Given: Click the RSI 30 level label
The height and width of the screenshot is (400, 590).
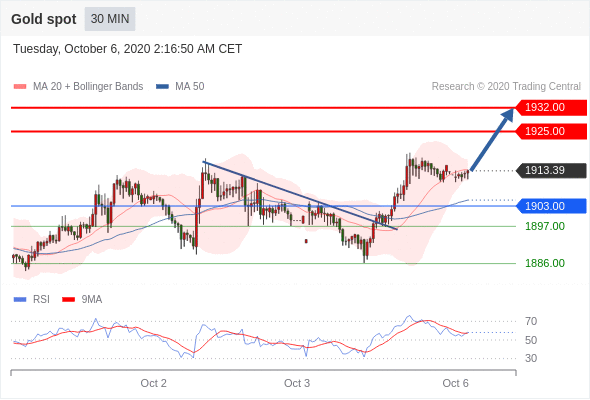Looking at the screenshot, I should tap(531, 358).
